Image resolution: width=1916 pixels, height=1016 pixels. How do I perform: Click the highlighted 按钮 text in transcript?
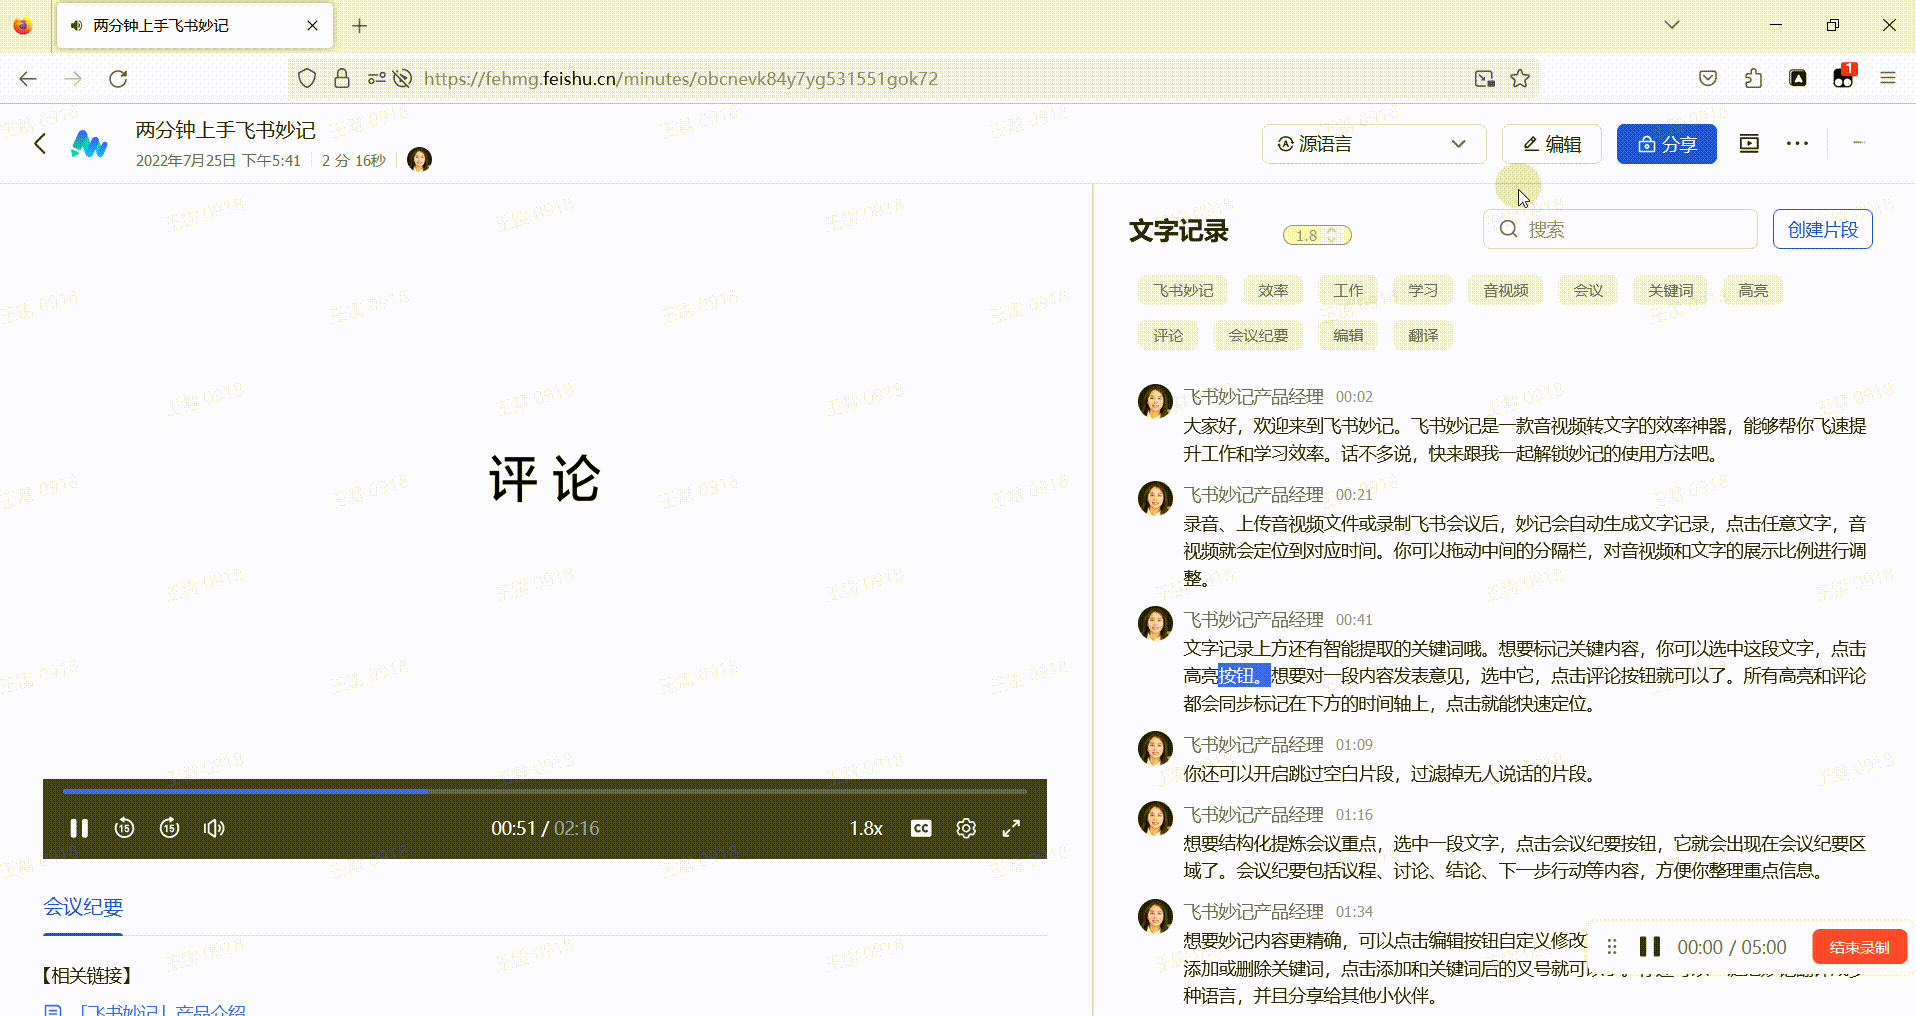[x=1244, y=676]
